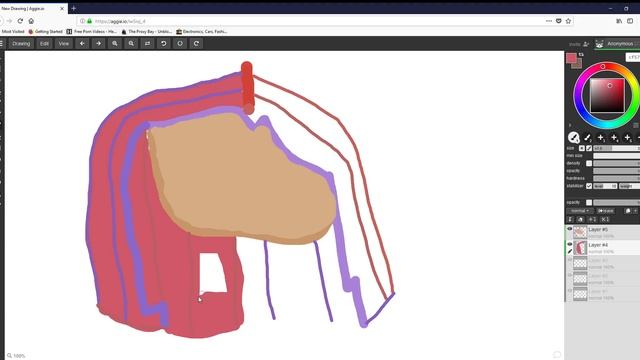Click the erase layer button
Image resolution: width=640 pixels, height=360 pixels.
coord(606,211)
